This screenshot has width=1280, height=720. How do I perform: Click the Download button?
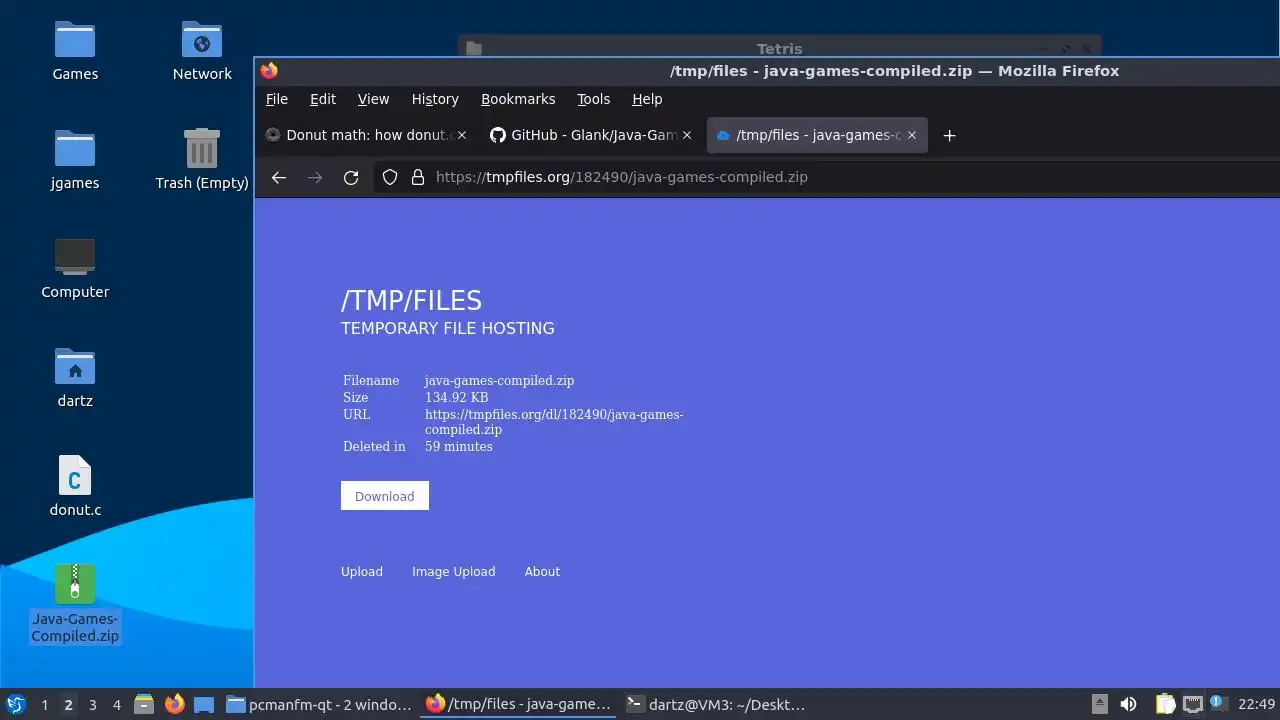coord(385,496)
